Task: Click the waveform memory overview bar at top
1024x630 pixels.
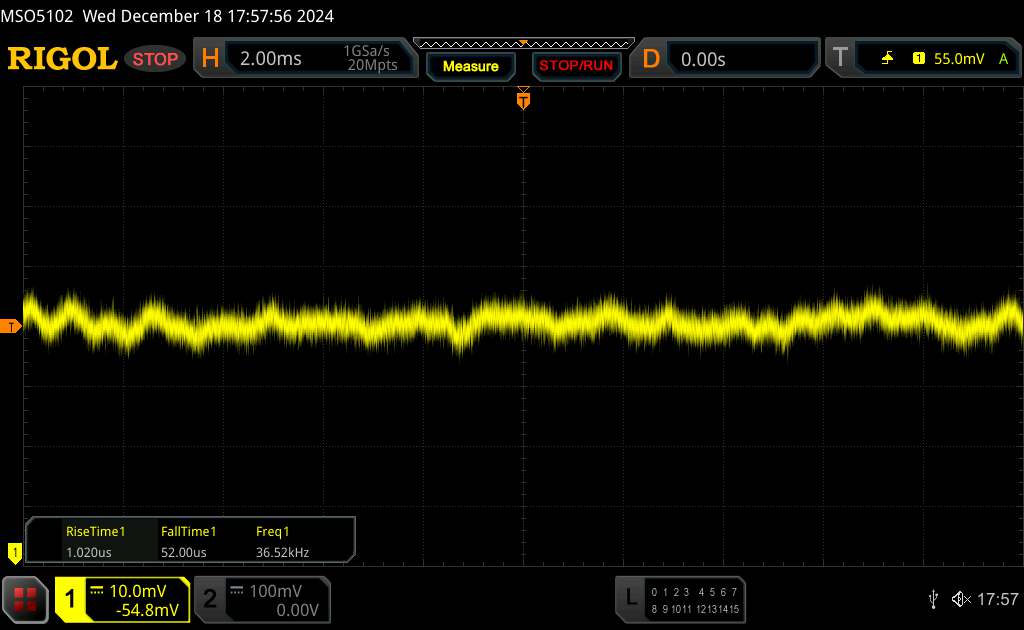Action: tap(523, 43)
